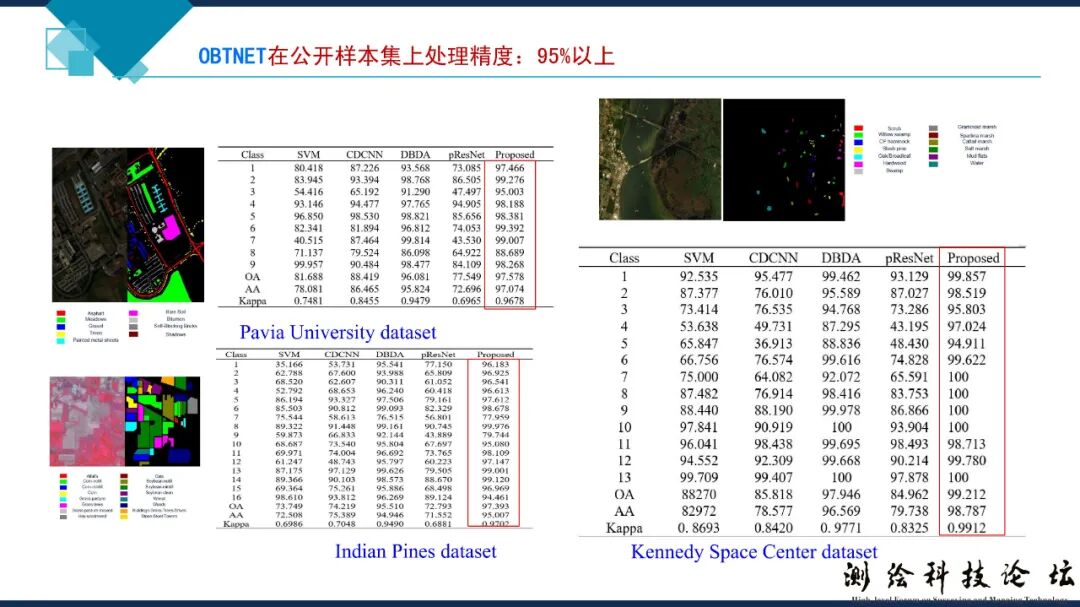Click 'pResNet' header in Pavia University table
The image size is (1080, 607).
[466, 155]
